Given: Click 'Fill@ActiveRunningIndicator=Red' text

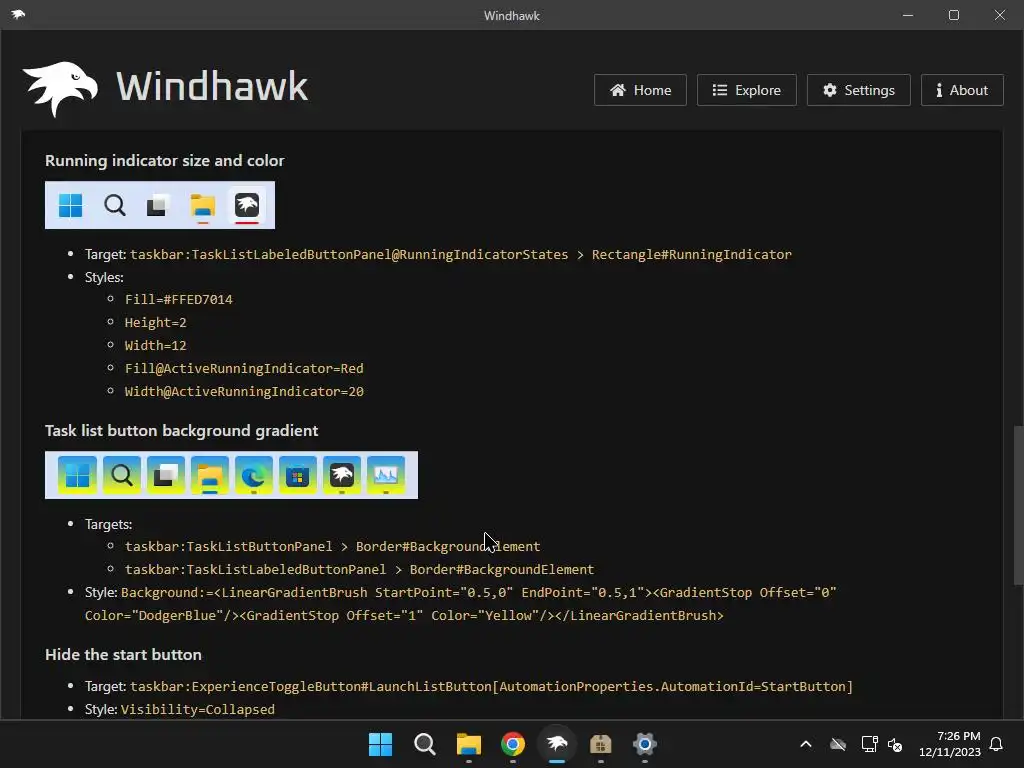Looking at the screenshot, I should (x=244, y=368).
